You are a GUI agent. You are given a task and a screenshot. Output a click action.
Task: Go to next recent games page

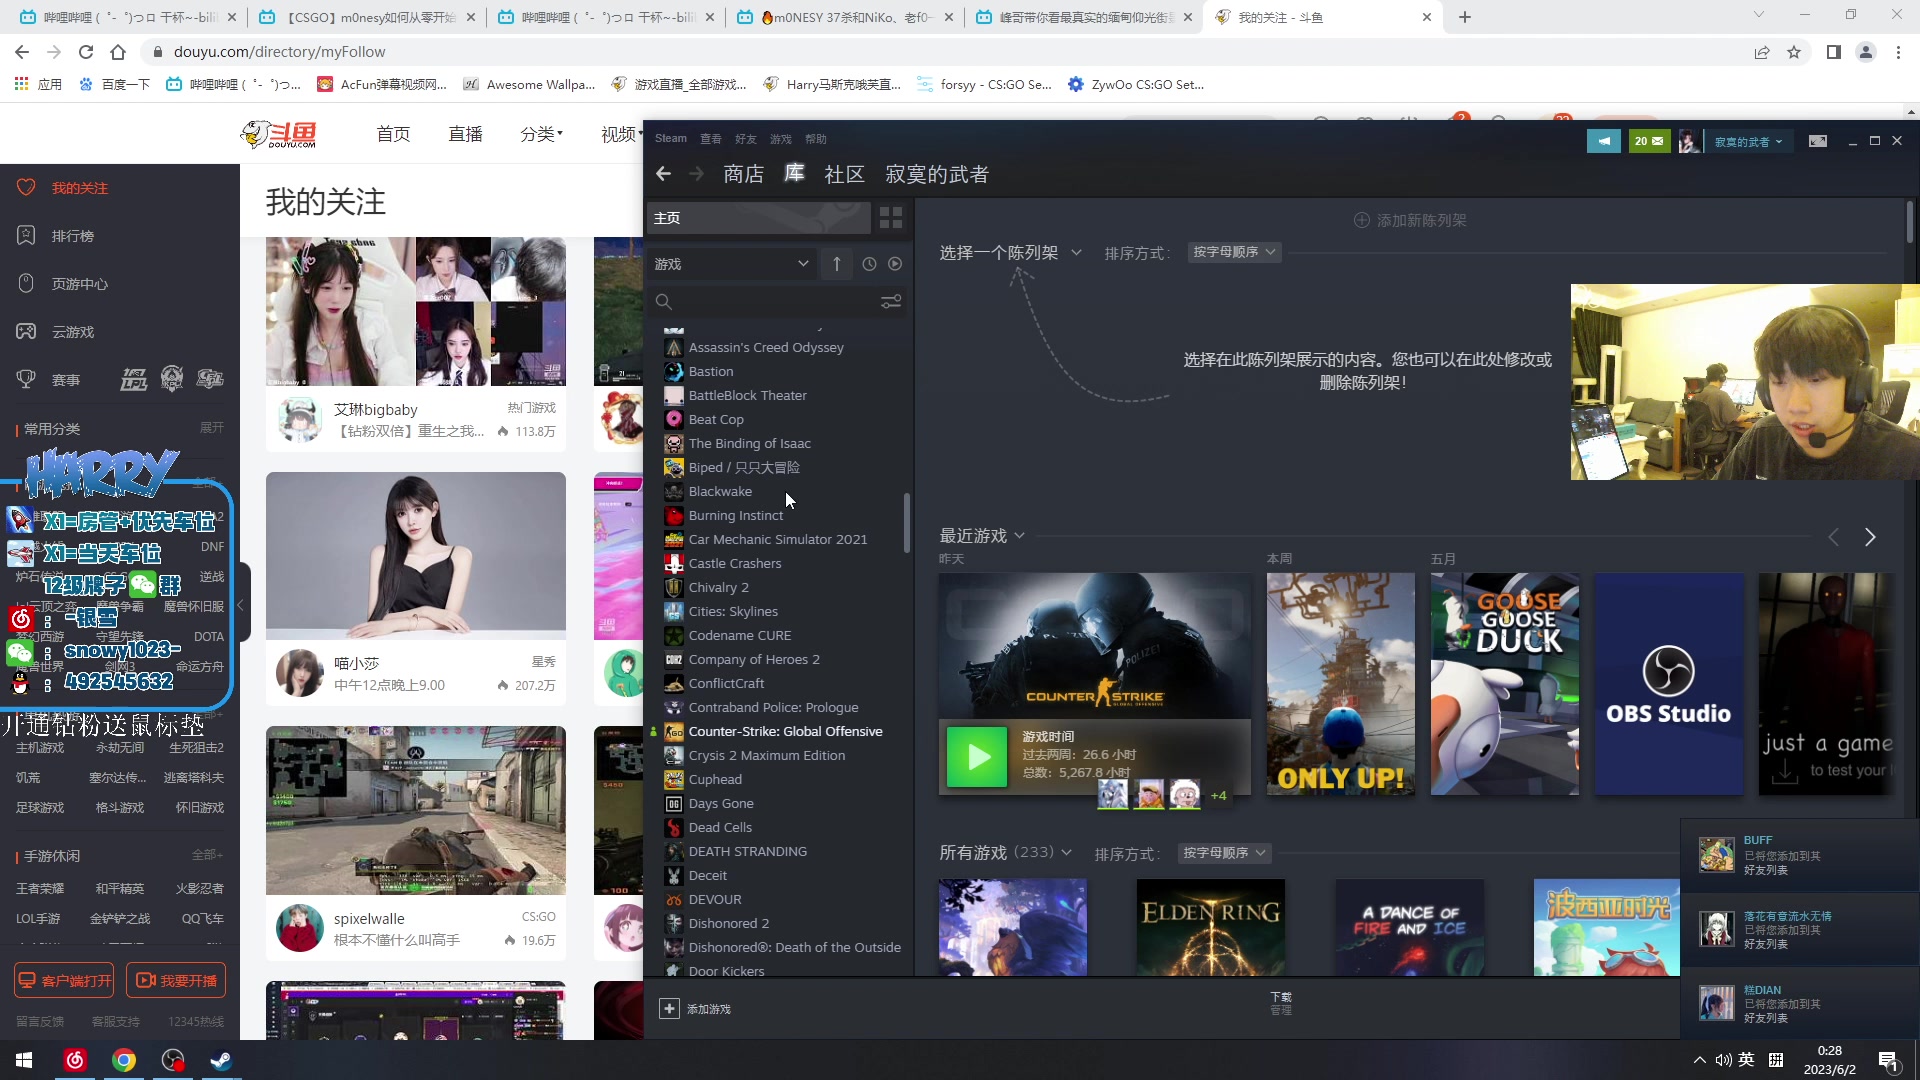1870,537
